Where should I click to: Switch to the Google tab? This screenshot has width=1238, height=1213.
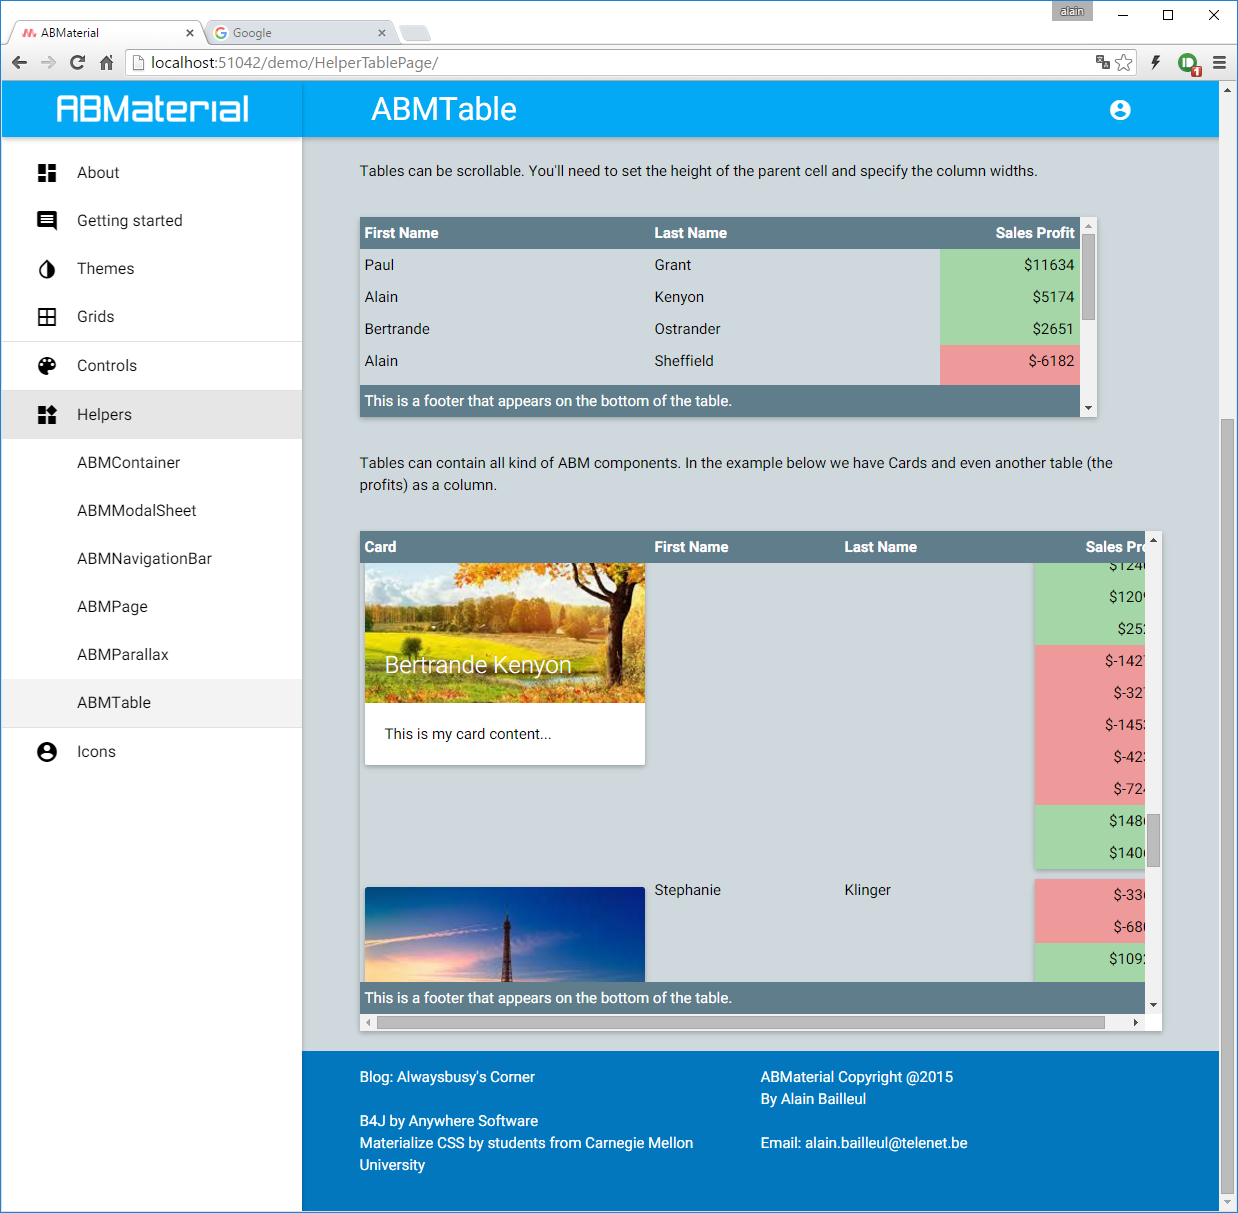tap(300, 33)
